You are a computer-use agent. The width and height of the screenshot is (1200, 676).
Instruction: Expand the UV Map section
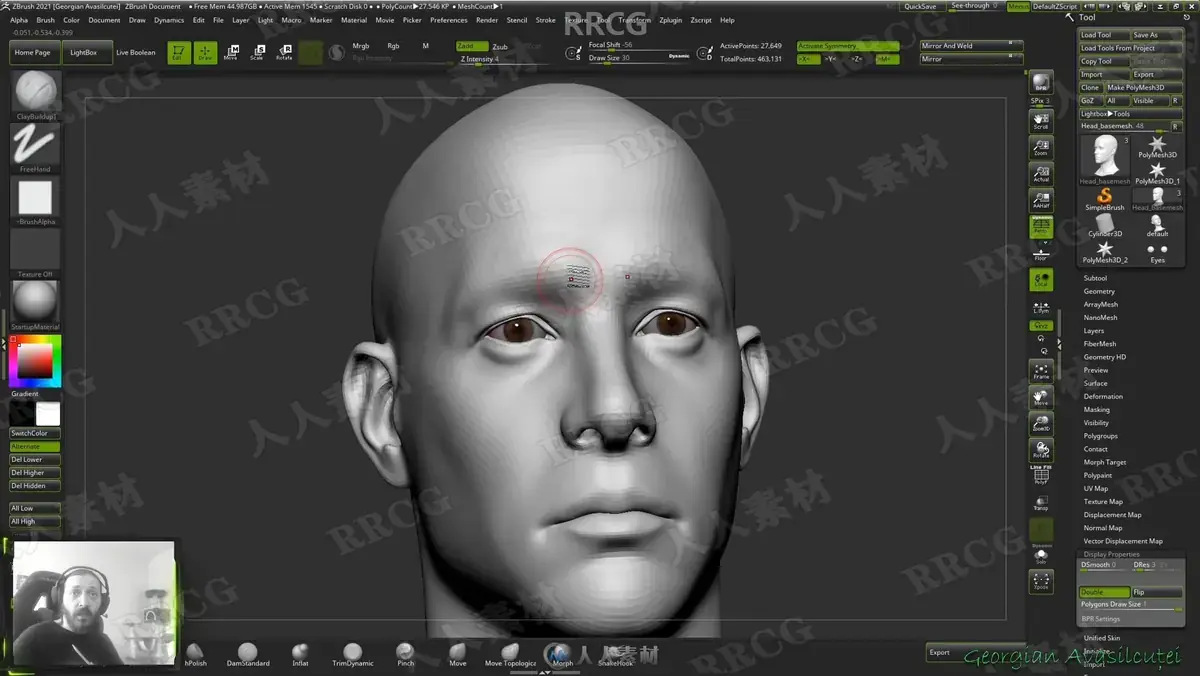[x=1096, y=489]
